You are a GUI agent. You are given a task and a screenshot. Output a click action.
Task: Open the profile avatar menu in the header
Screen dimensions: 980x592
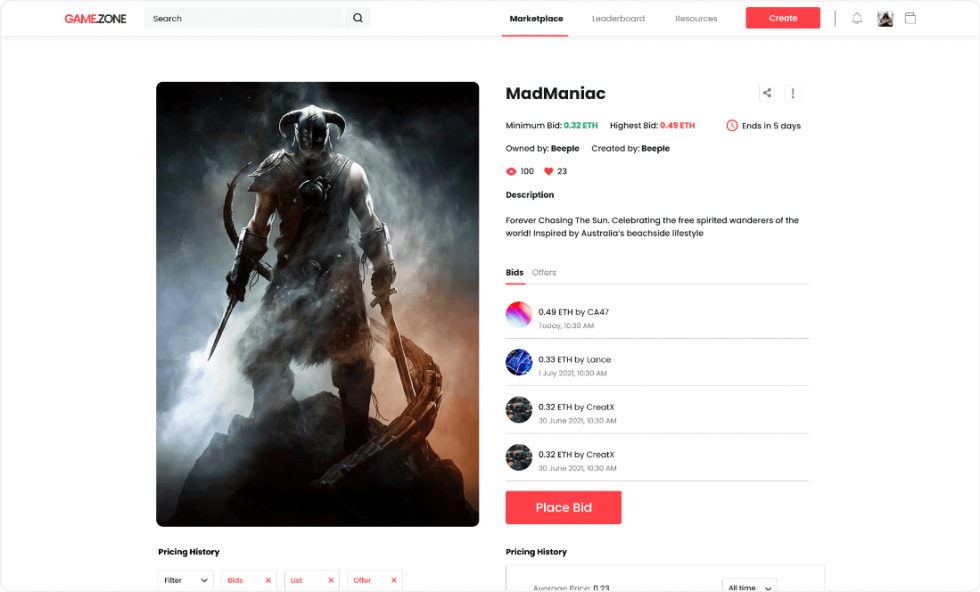[884, 17]
